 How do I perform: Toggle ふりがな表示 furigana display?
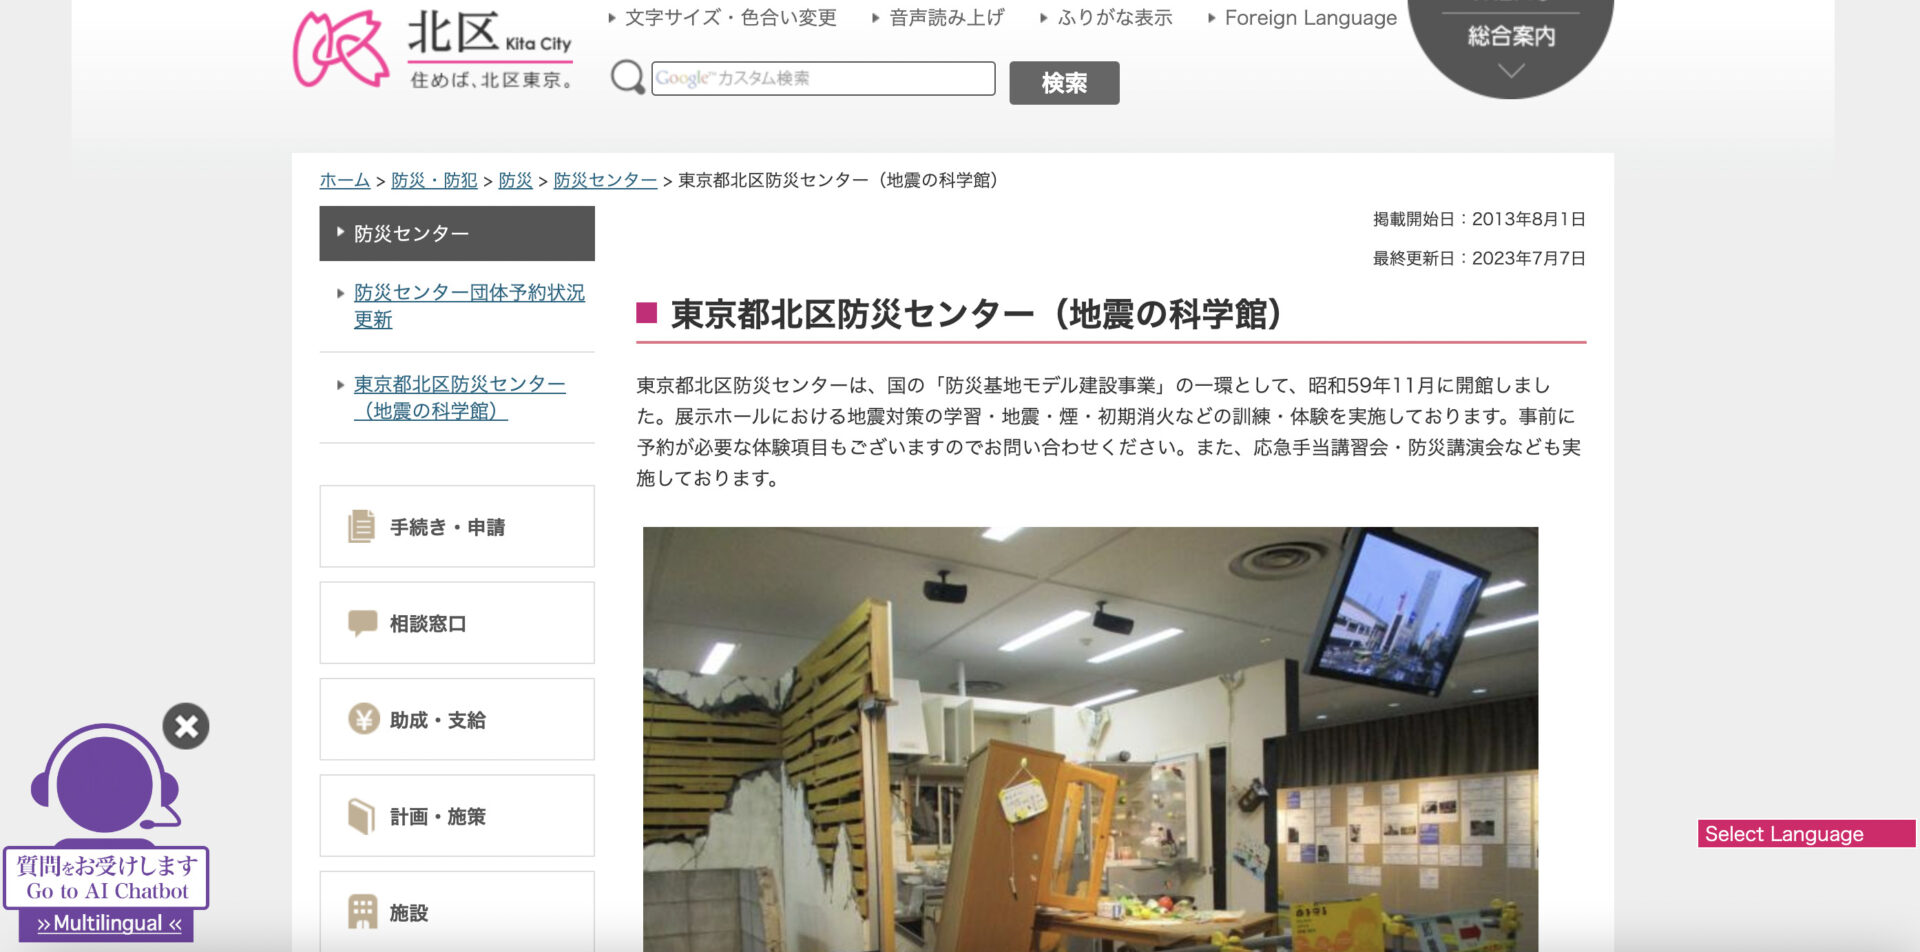(1114, 18)
